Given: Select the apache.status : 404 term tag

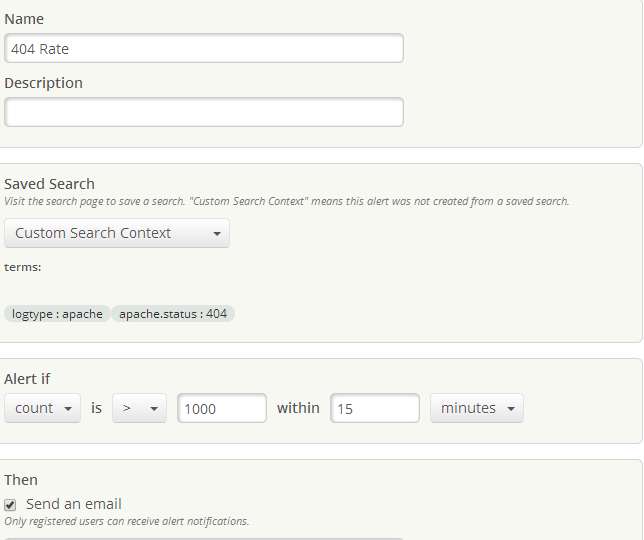Looking at the screenshot, I should [173, 314].
